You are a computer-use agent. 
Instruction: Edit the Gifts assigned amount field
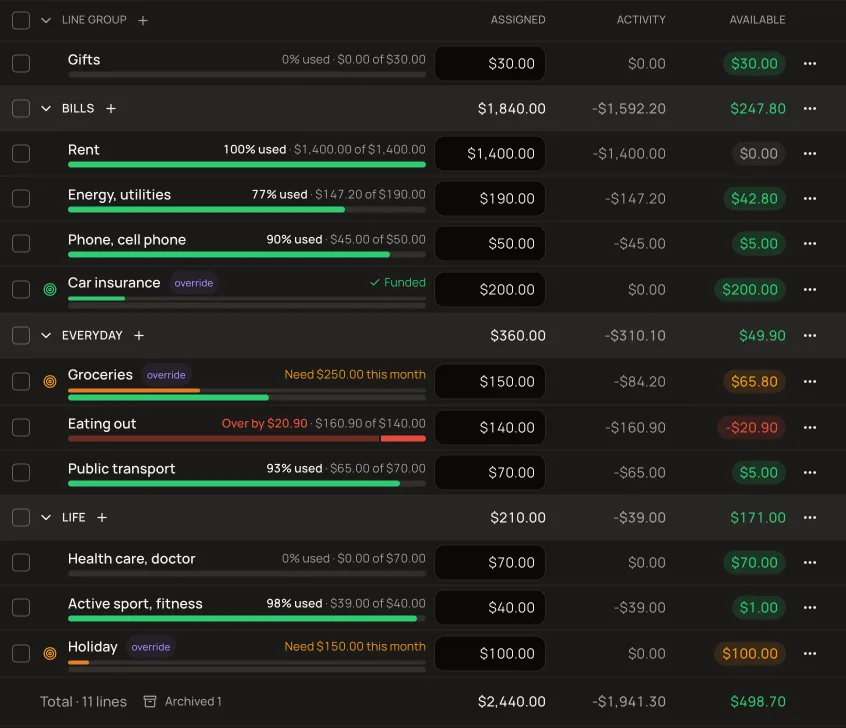[490, 64]
